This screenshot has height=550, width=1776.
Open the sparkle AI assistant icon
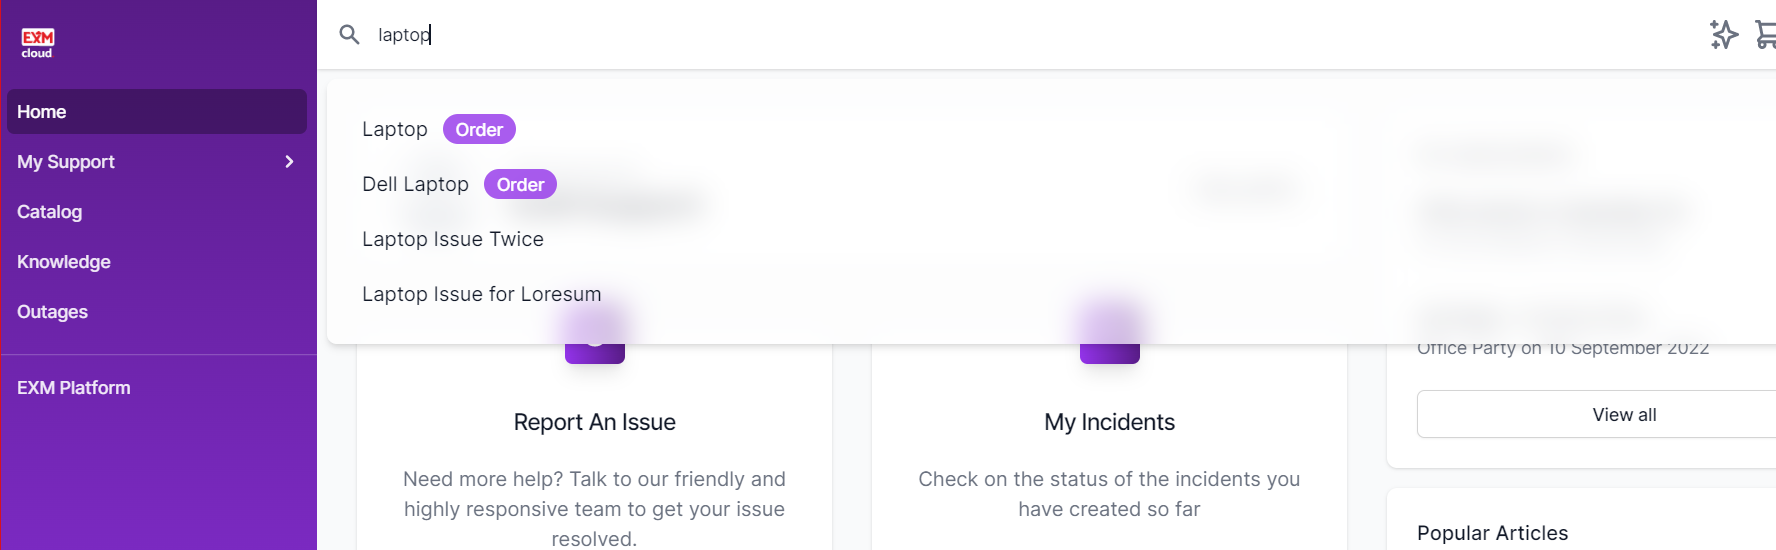1723,35
